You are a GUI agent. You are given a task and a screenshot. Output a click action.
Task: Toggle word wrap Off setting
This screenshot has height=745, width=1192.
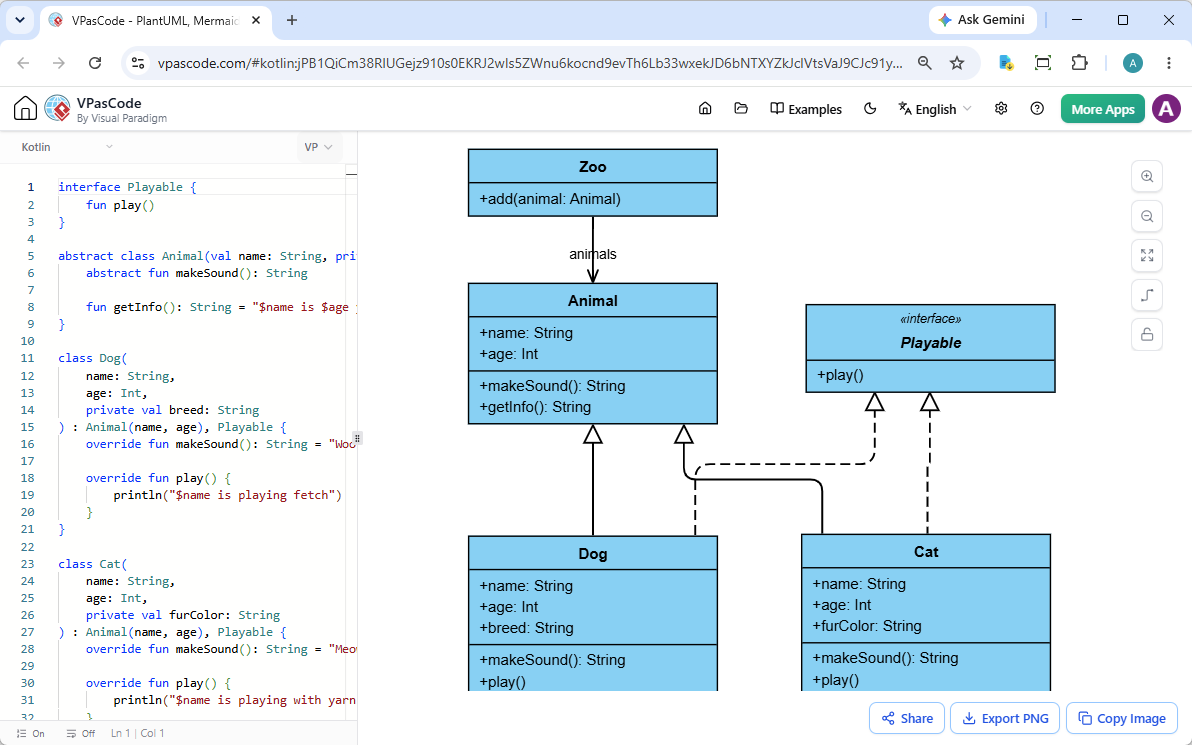(81, 734)
